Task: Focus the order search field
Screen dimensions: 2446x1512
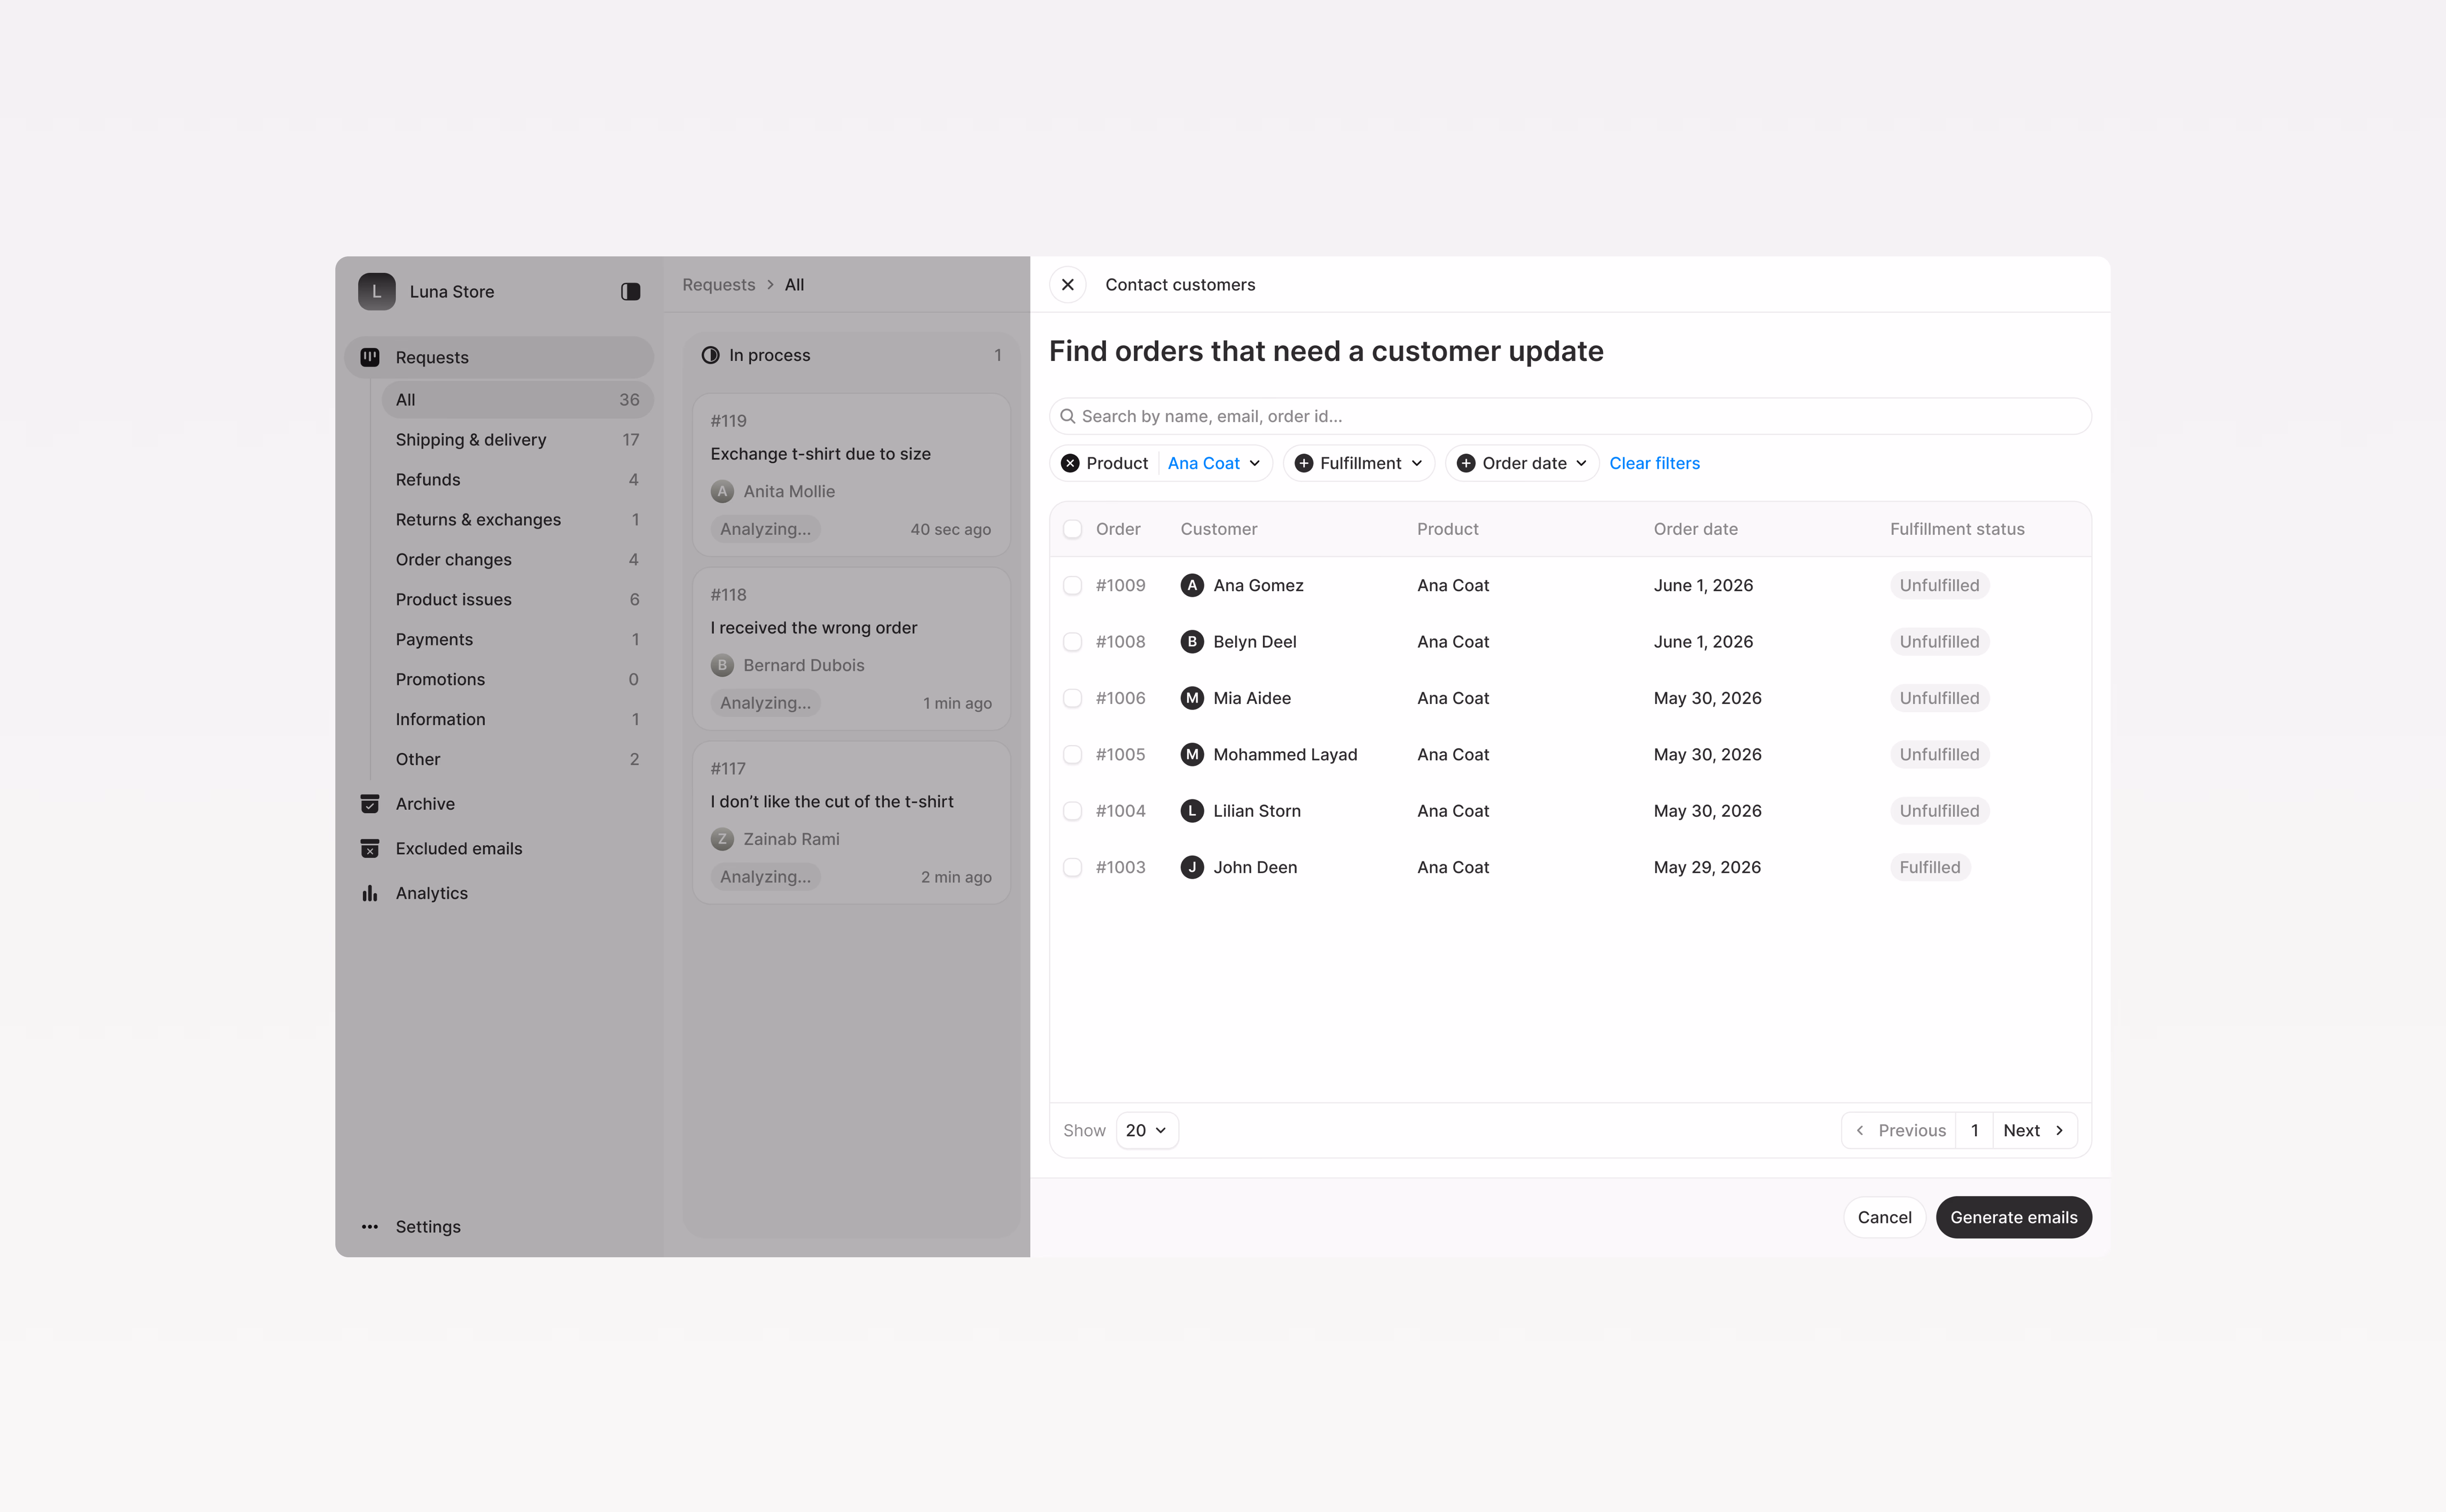Action: click(x=1569, y=416)
